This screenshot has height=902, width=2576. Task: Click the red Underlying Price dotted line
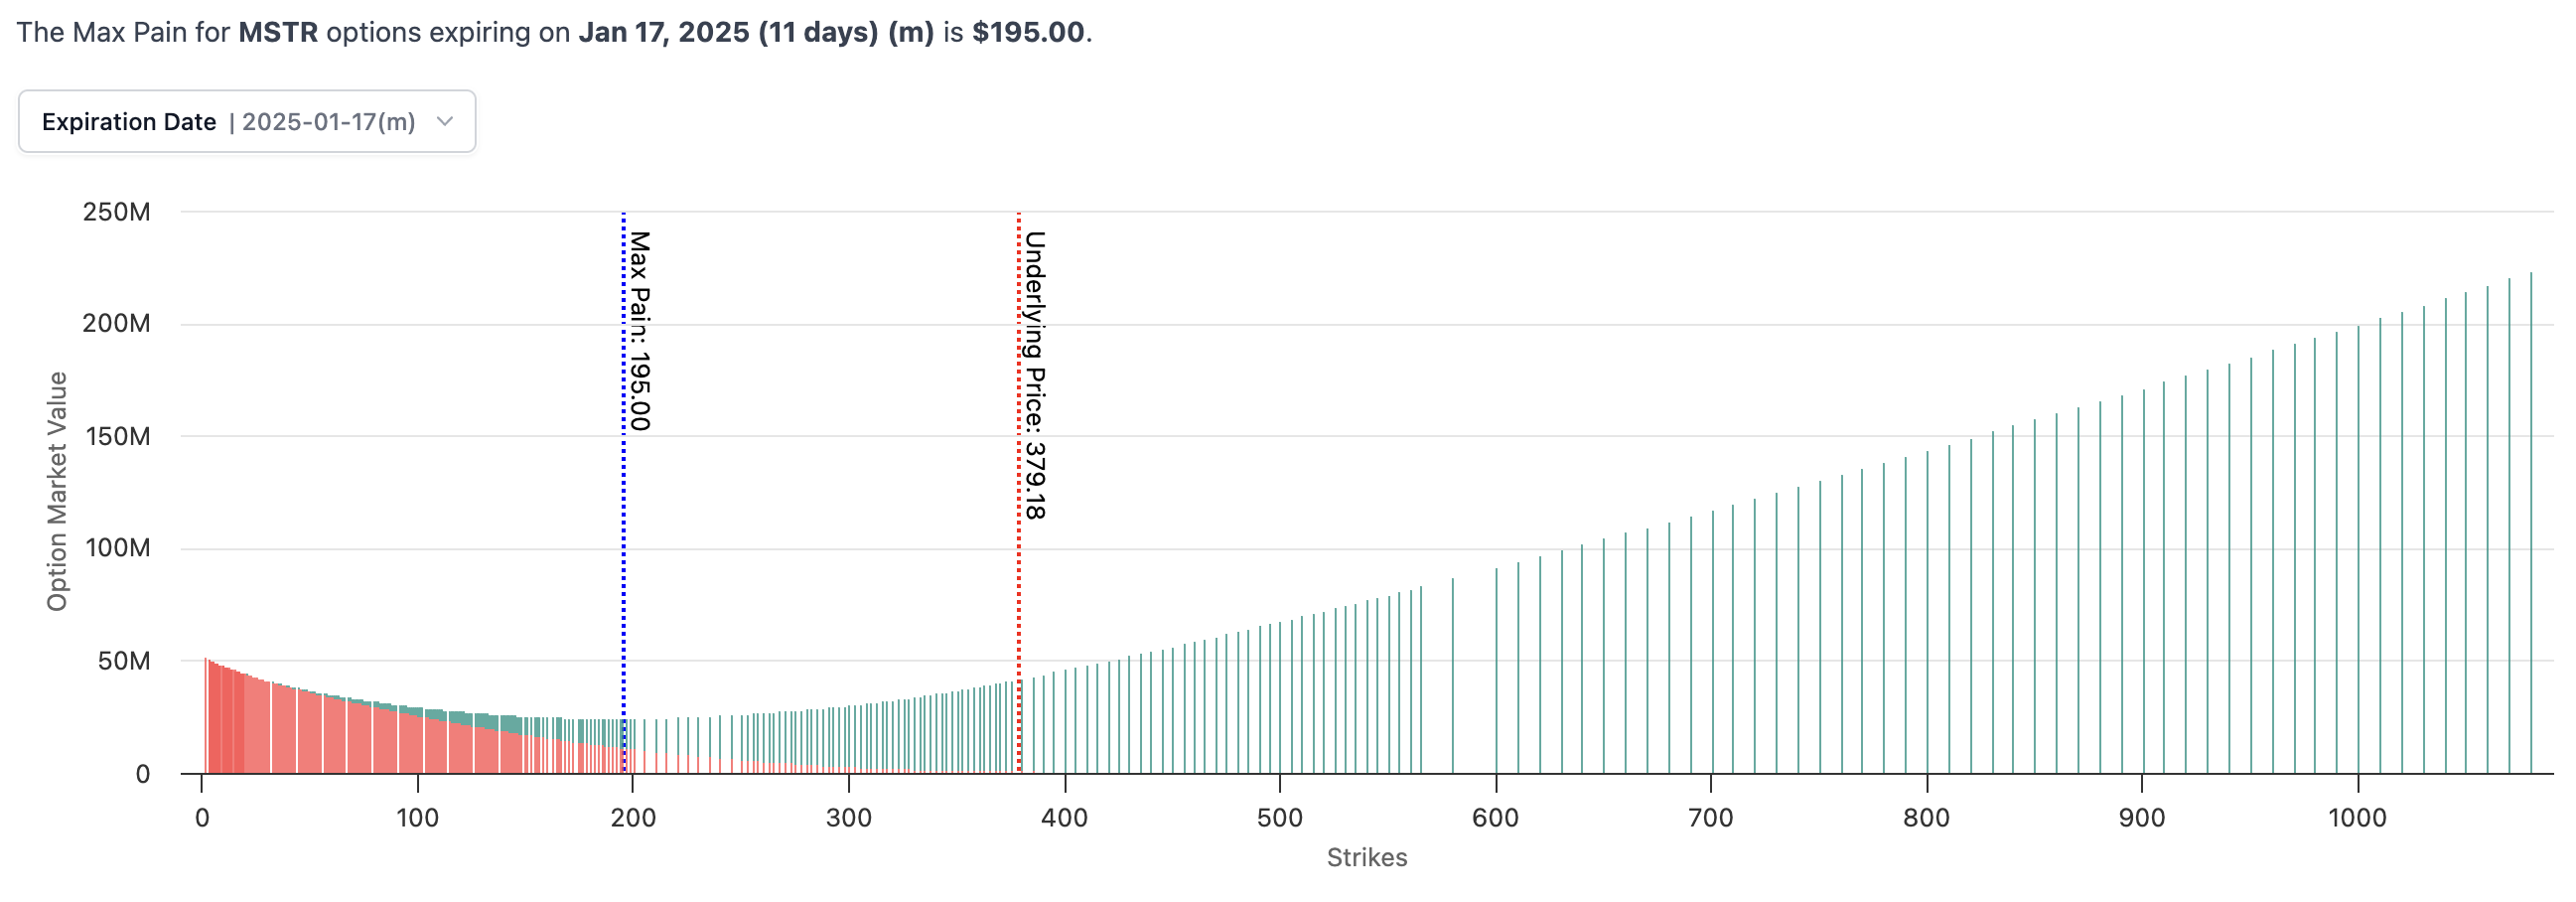1018,600
